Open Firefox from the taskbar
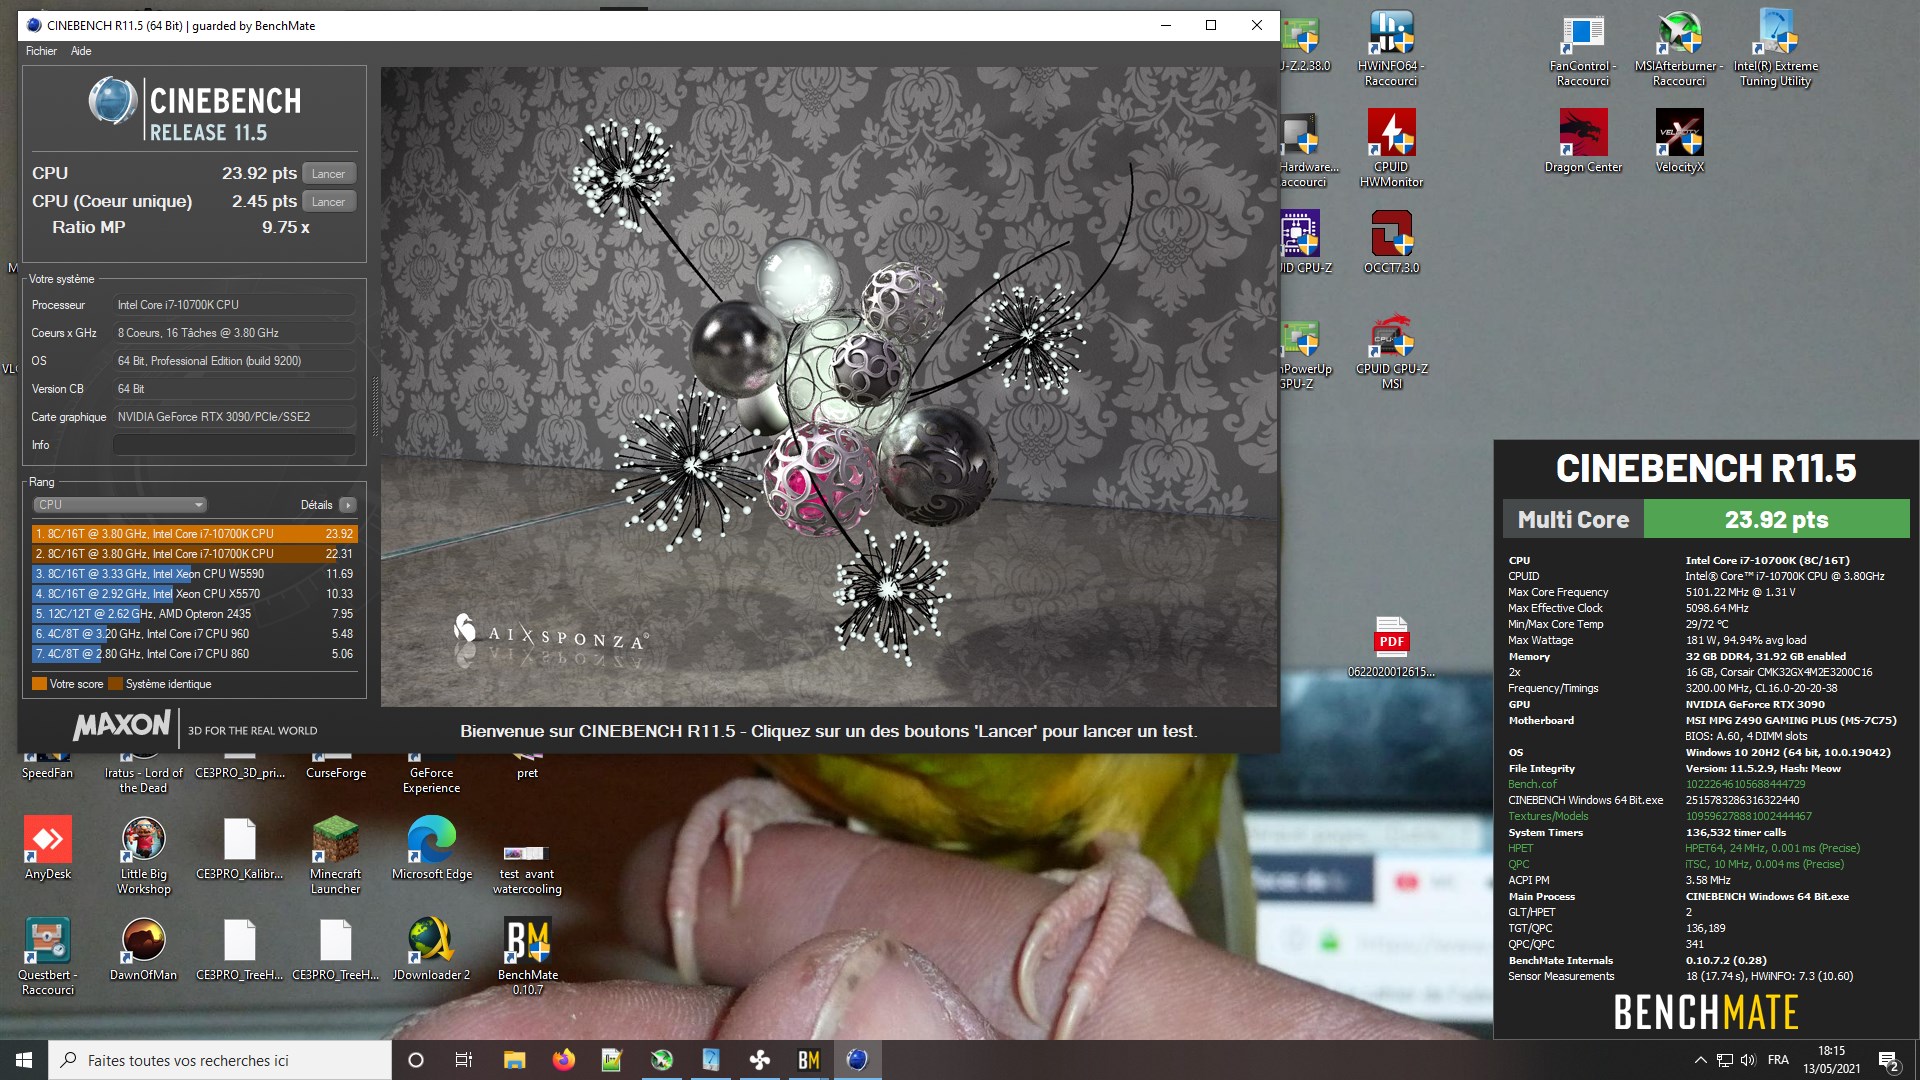 [x=563, y=1060]
